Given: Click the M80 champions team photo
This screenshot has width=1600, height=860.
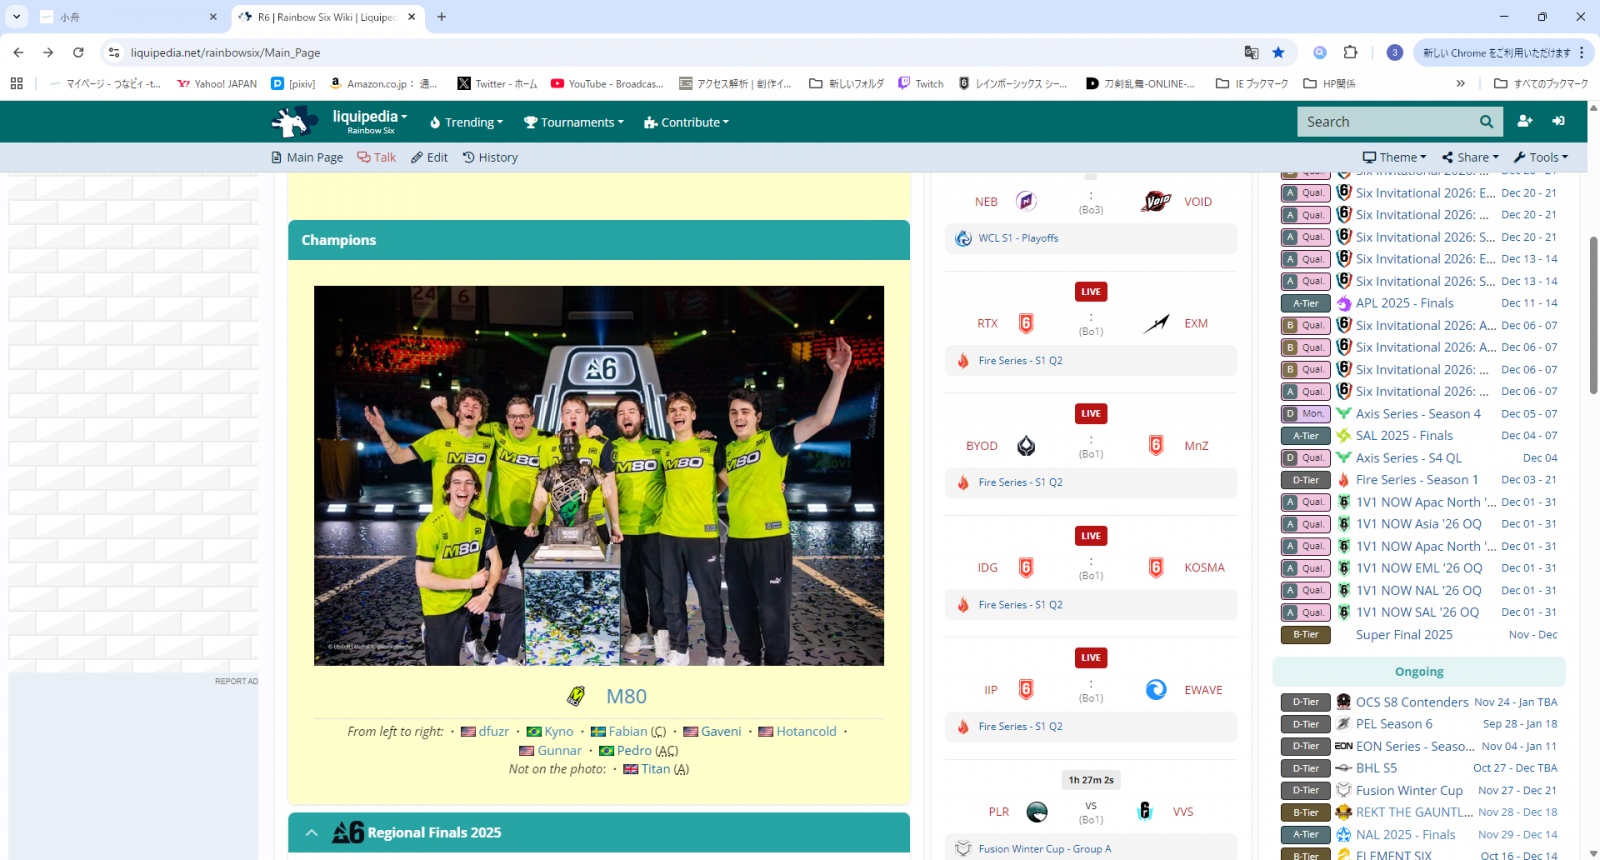Looking at the screenshot, I should pos(598,476).
